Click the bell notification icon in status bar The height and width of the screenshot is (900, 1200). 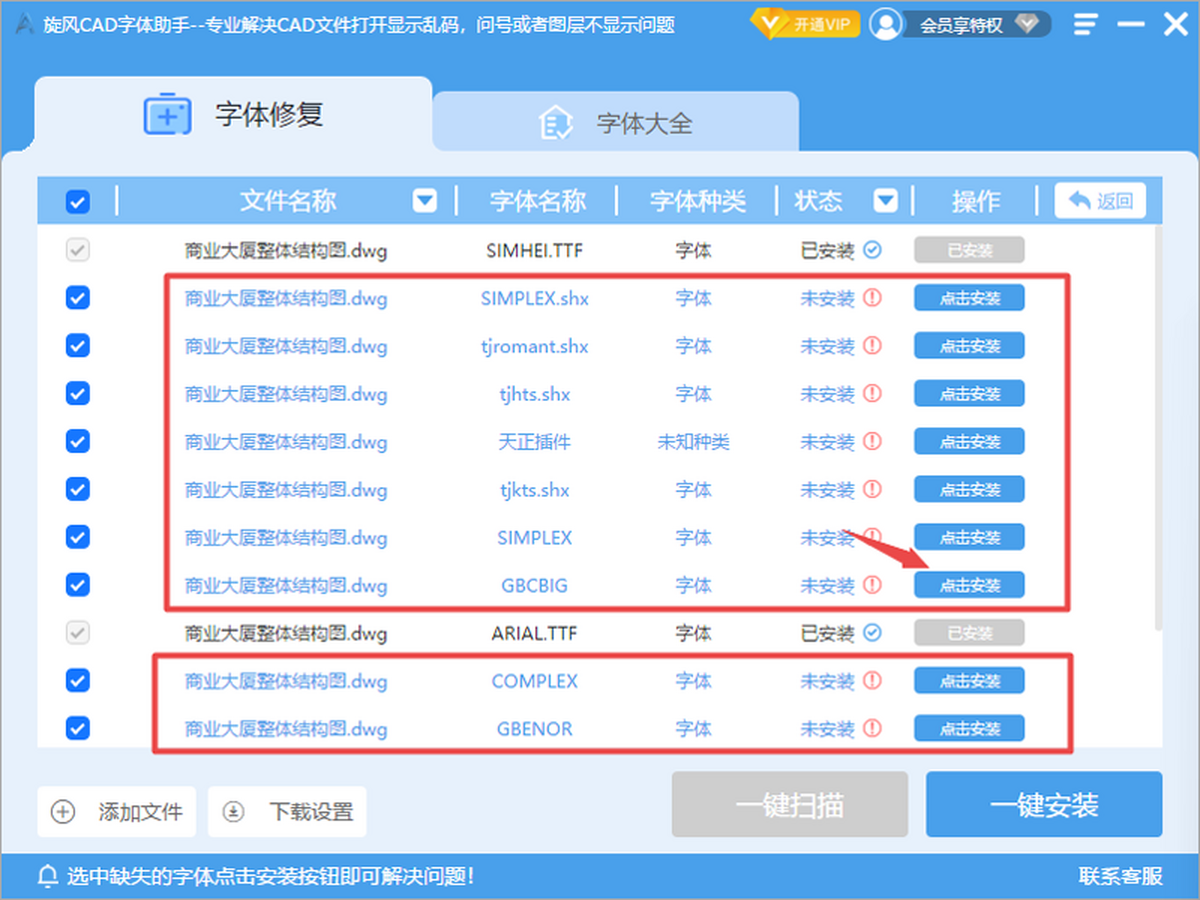(x=47, y=876)
